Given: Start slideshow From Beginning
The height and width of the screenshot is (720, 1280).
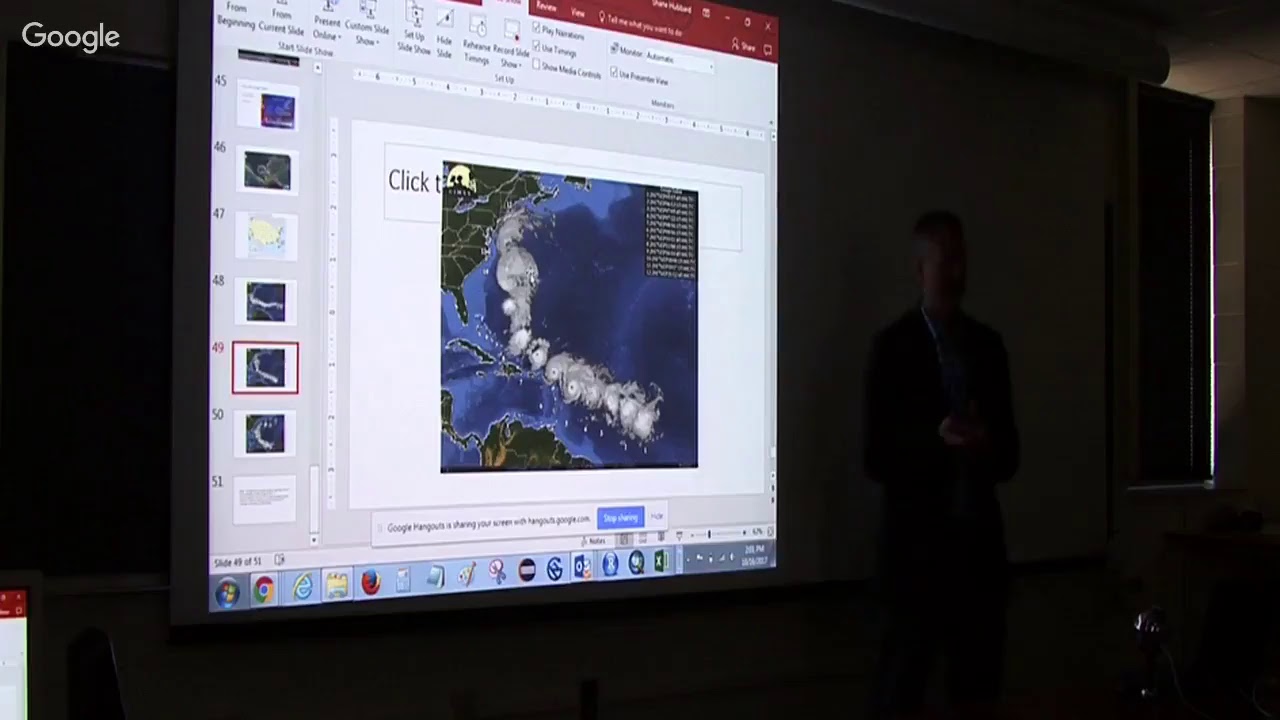Looking at the screenshot, I should point(236,16).
